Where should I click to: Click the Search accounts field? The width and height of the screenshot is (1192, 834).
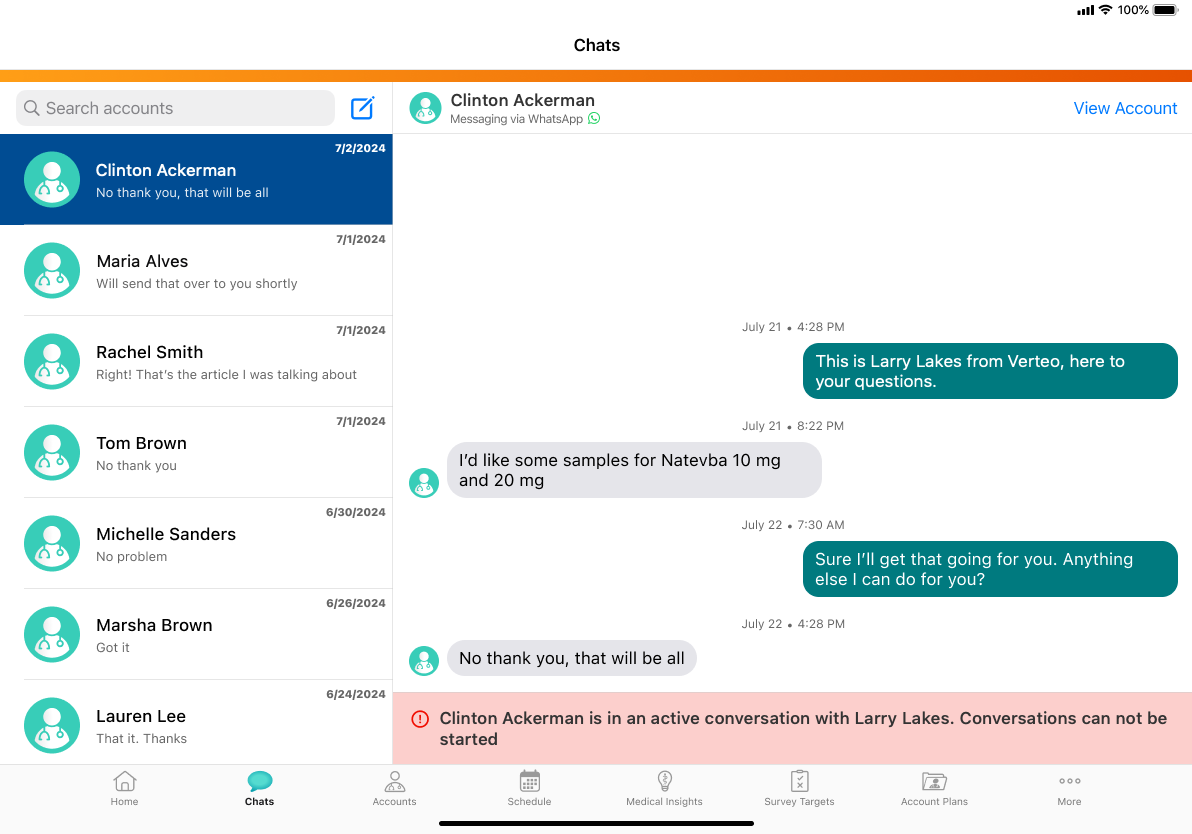[x=176, y=108]
